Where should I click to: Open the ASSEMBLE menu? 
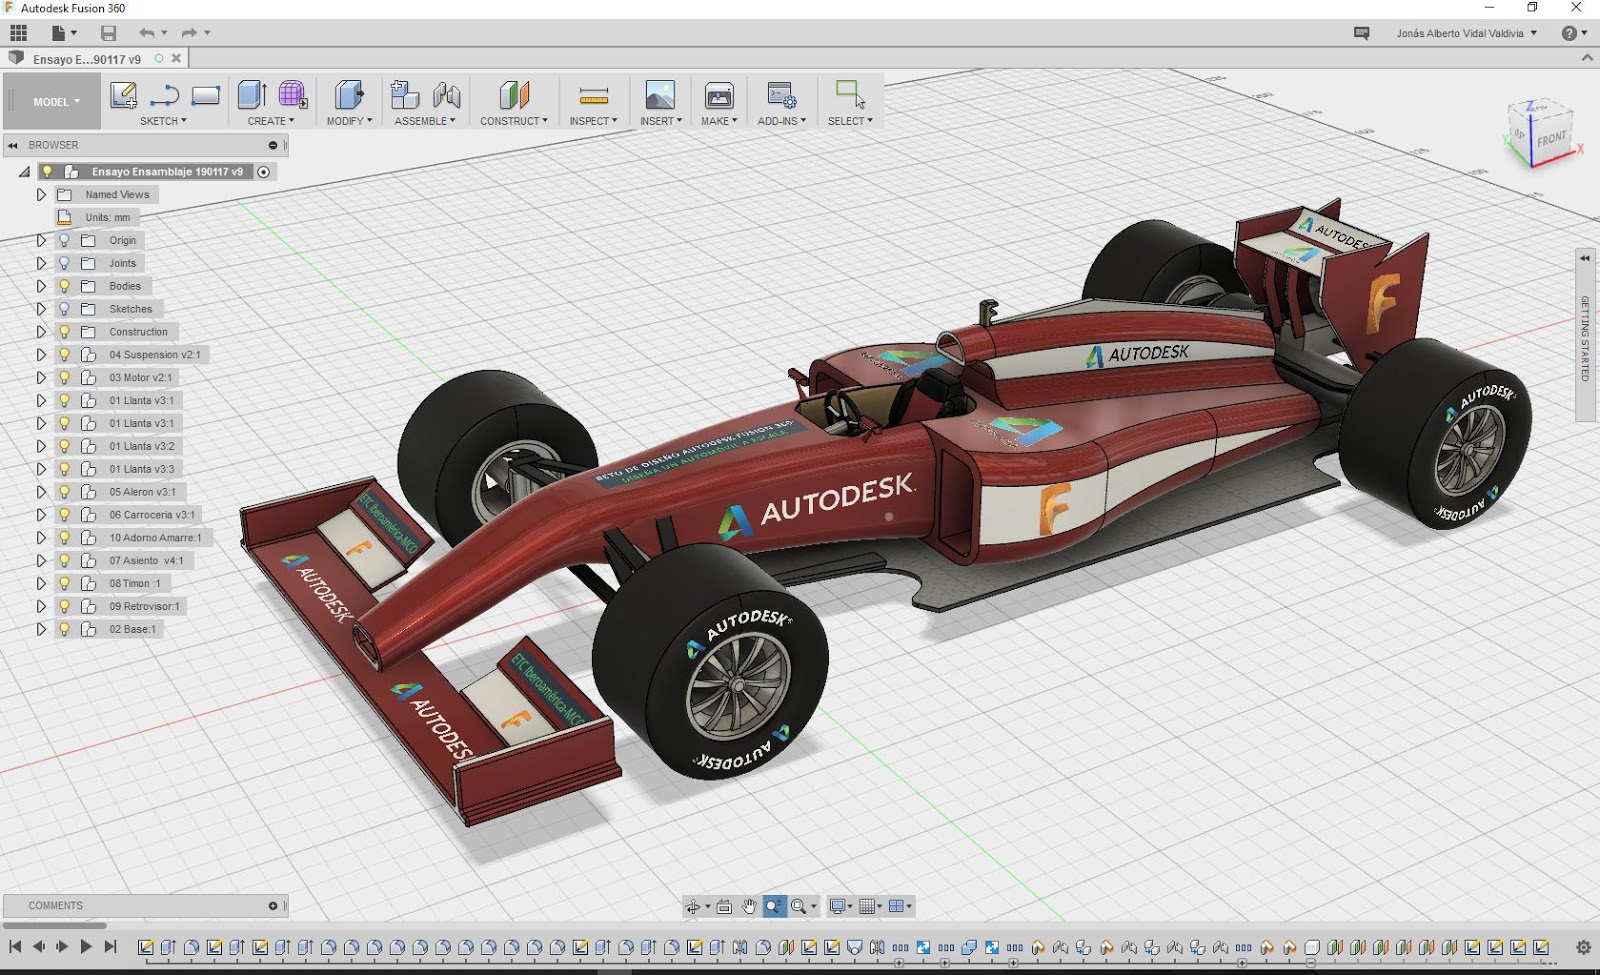tap(424, 121)
